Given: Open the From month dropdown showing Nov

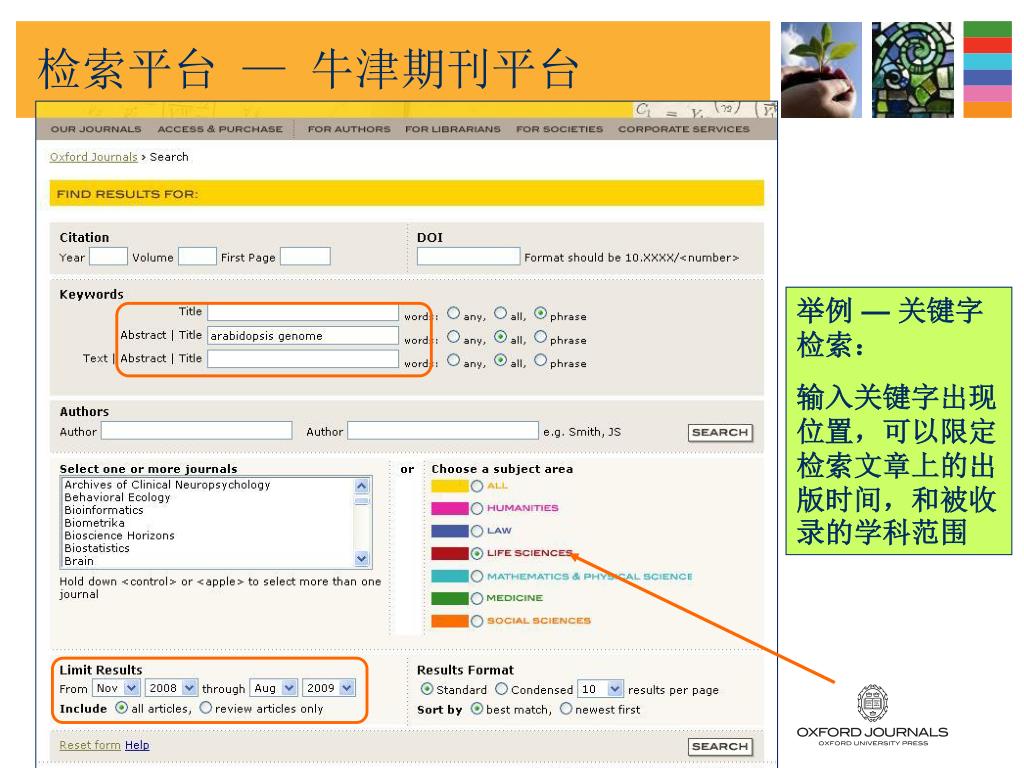Looking at the screenshot, I should tap(116, 688).
